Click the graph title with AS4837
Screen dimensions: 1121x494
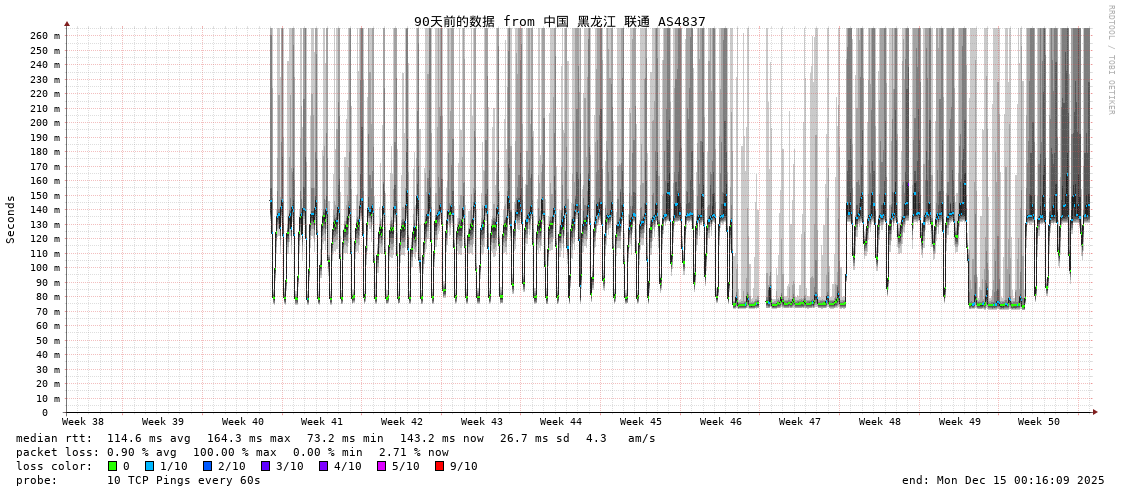point(559,21)
